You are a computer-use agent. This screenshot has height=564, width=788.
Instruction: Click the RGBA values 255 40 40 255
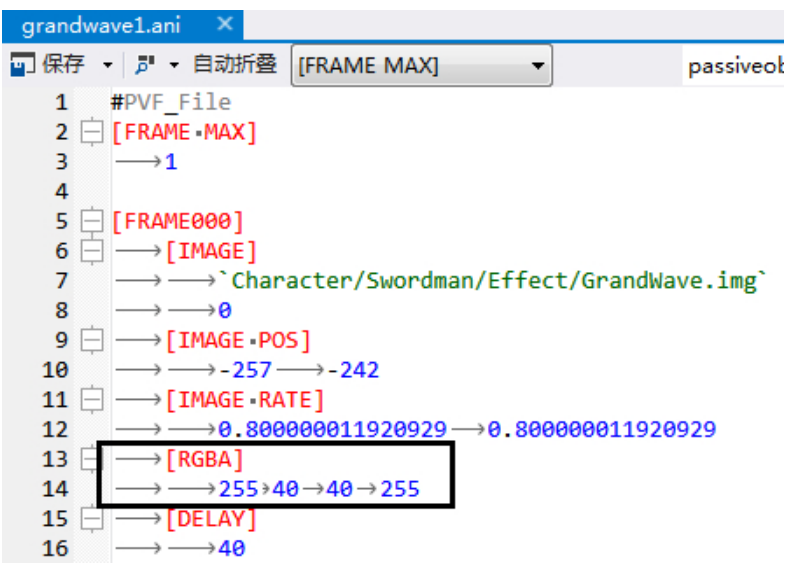[x=319, y=489]
